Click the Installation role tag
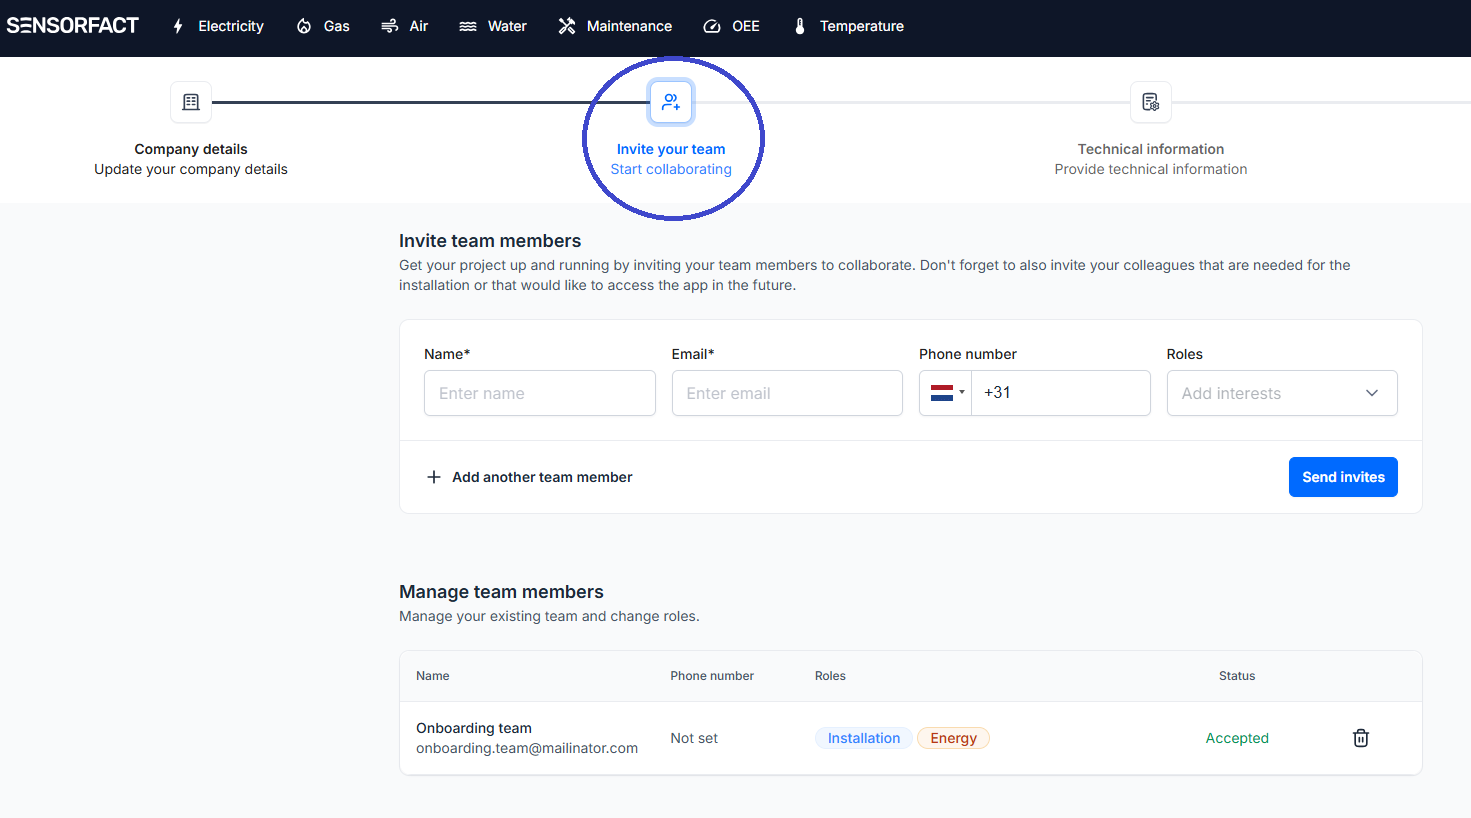1471x818 pixels. coord(864,738)
